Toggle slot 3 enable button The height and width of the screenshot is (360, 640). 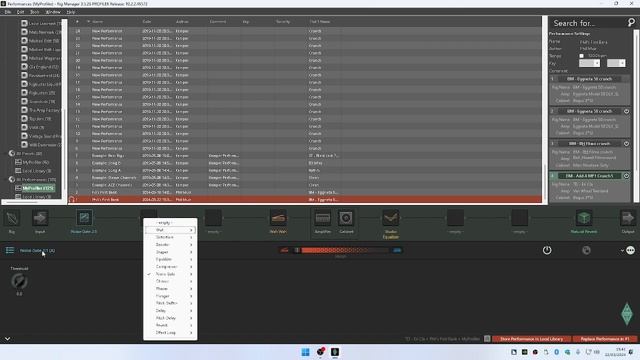(x=627, y=144)
